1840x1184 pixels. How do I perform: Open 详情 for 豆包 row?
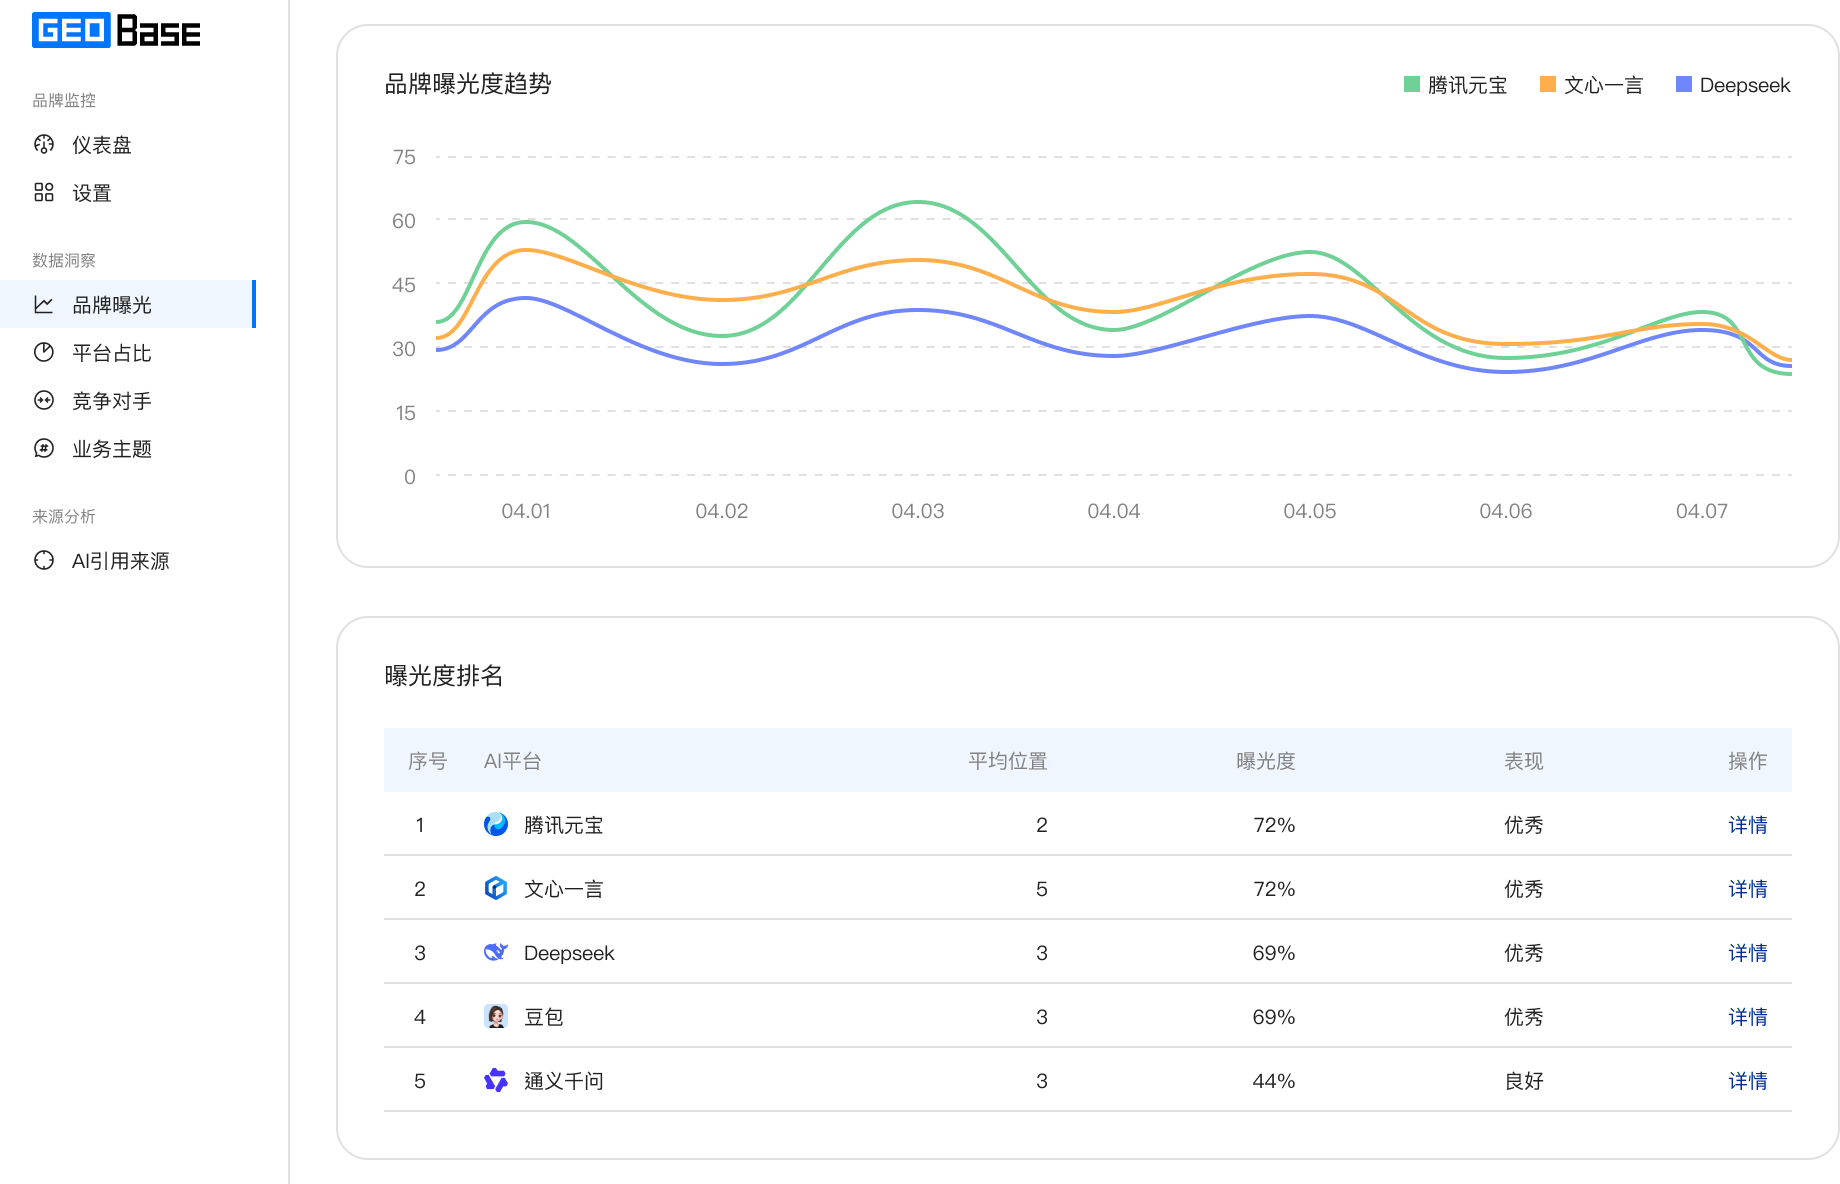click(x=1748, y=1017)
